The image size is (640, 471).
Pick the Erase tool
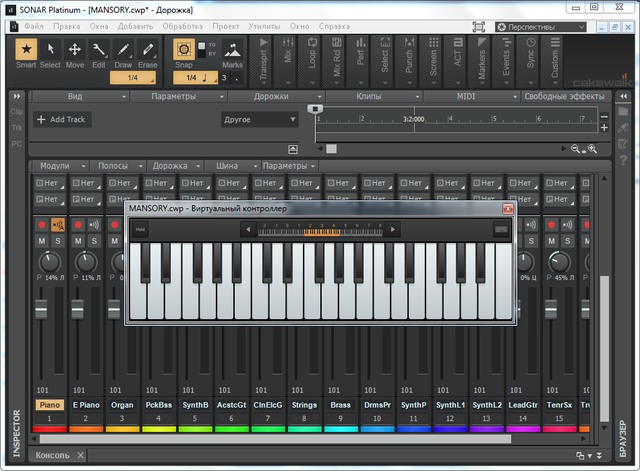(x=147, y=51)
